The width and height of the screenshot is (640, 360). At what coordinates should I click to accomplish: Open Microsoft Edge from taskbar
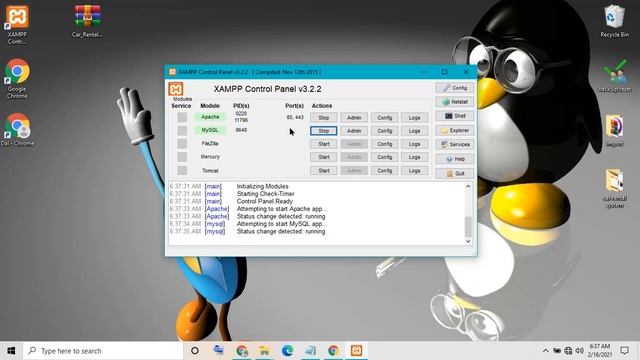287,351
